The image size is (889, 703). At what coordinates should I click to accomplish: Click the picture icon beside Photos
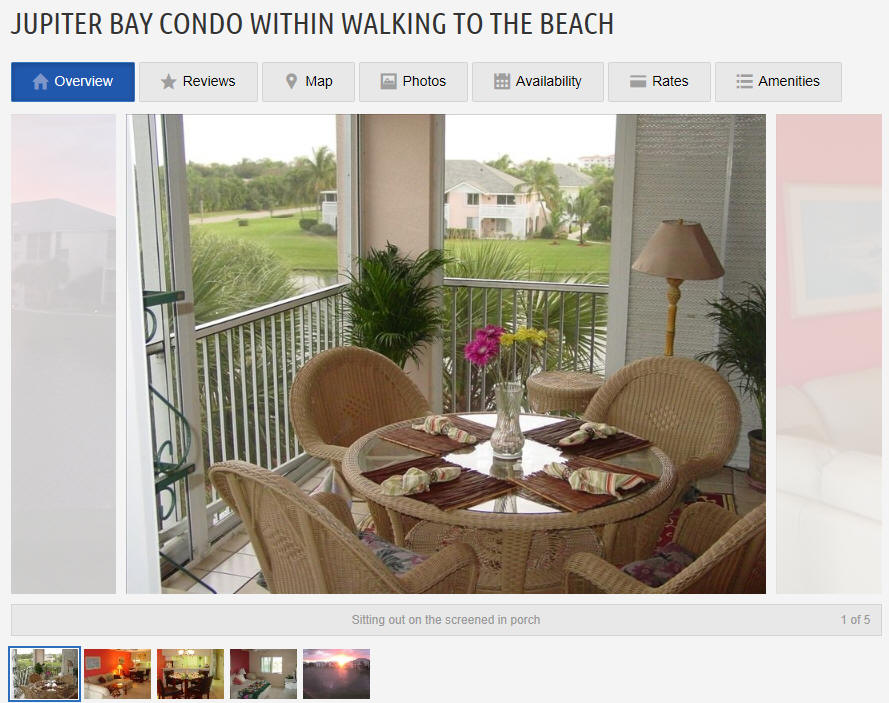[x=388, y=82]
